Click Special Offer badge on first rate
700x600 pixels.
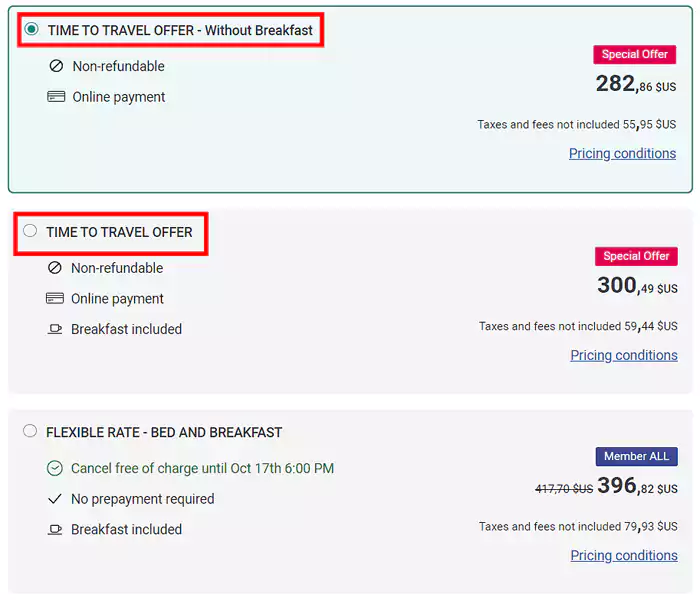pos(634,54)
